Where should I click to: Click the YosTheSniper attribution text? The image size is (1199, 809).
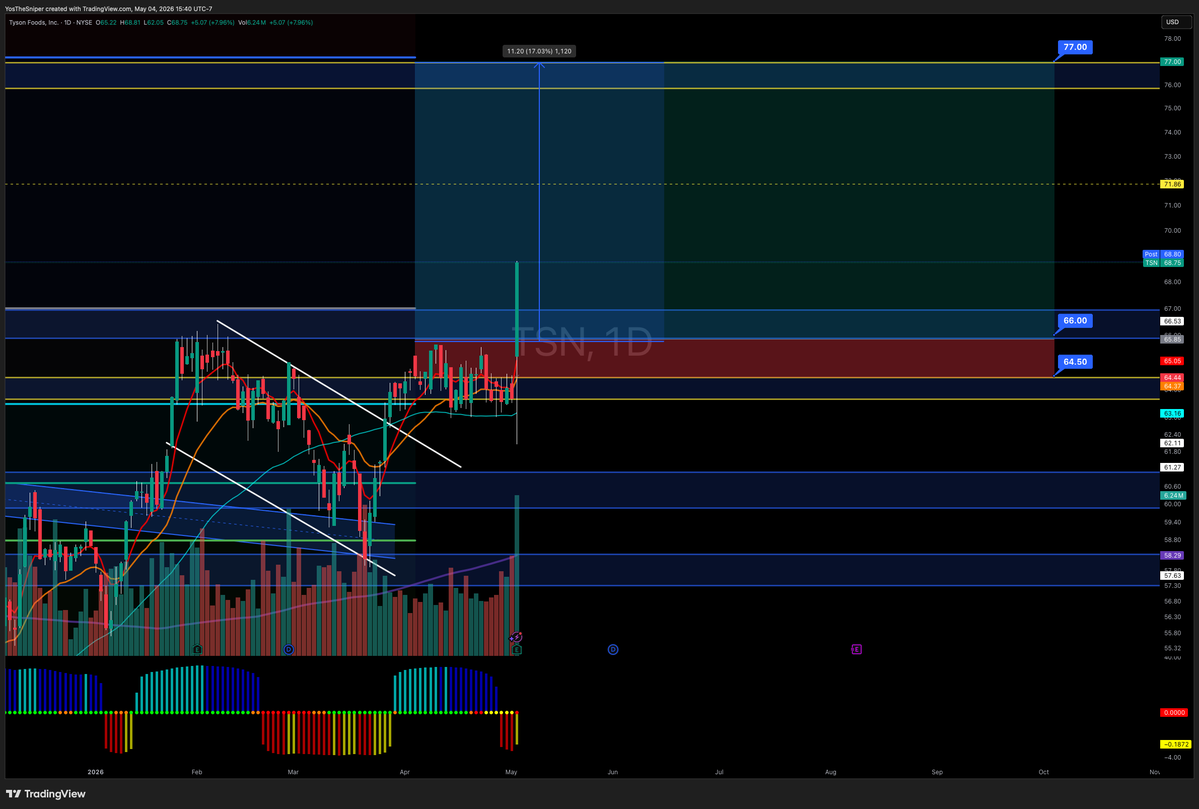pyautogui.click(x=109, y=8)
